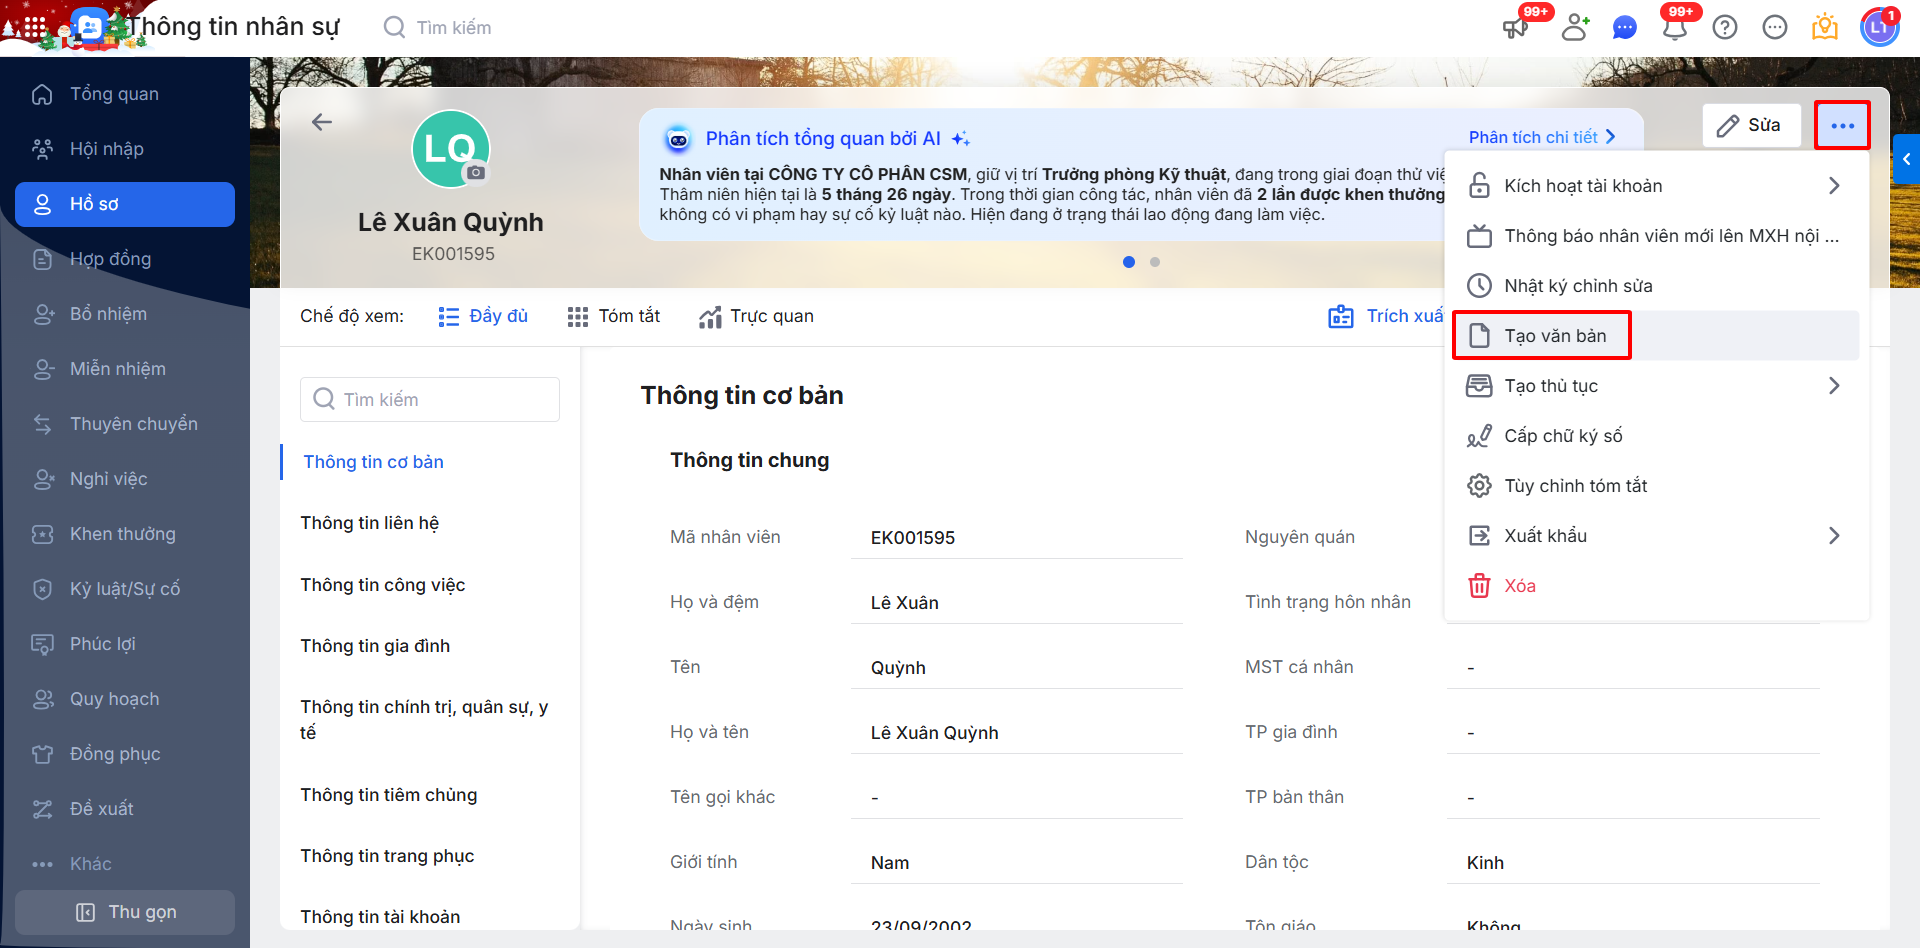Open Khen thưởng in the sidebar
Image resolution: width=1920 pixels, height=948 pixels.
tap(125, 534)
